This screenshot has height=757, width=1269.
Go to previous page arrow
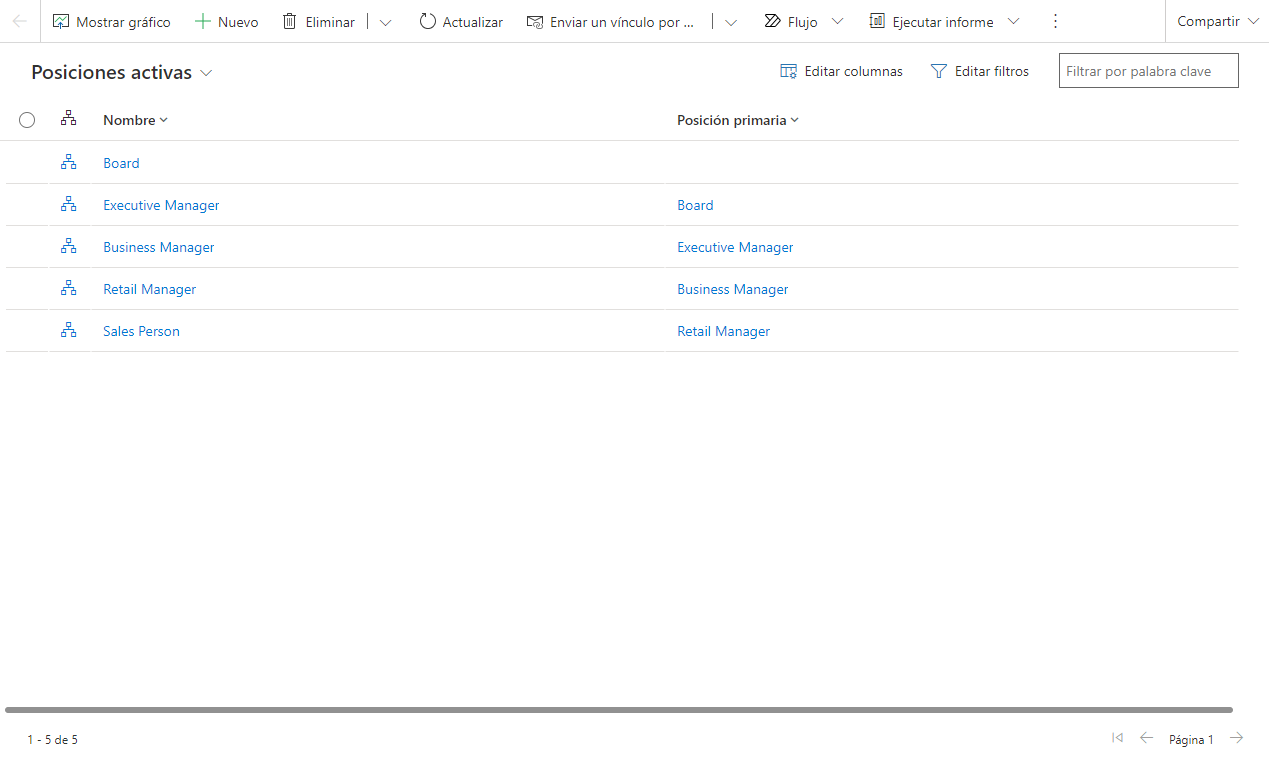click(x=1147, y=738)
